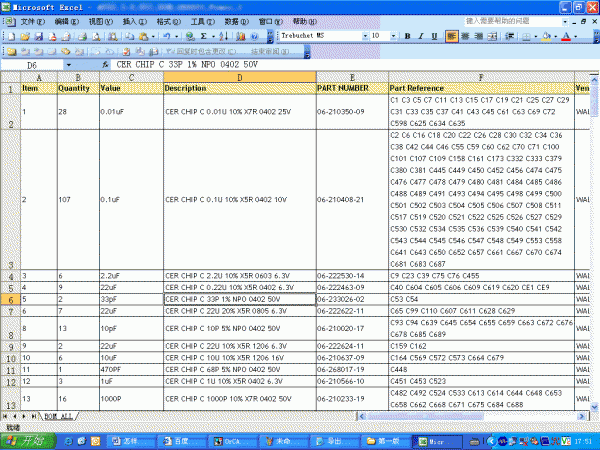The height and width of the screenshot is (450, 600).
Task: Toggle bold formatting
Action: pos(408,36)
